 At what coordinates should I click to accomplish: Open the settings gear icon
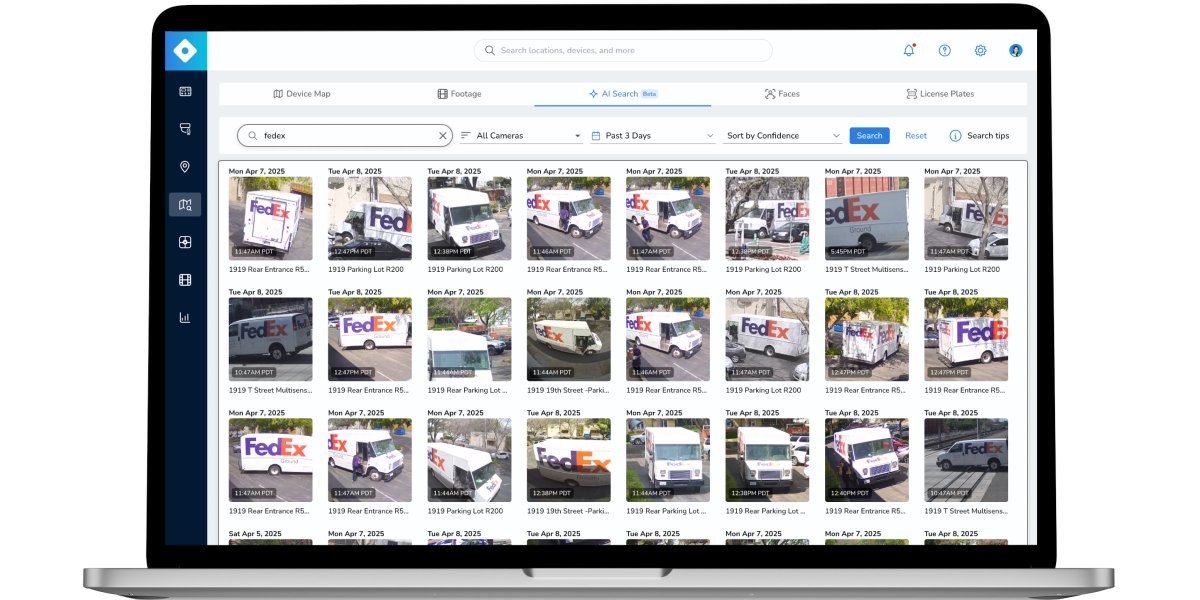[980, 50]
